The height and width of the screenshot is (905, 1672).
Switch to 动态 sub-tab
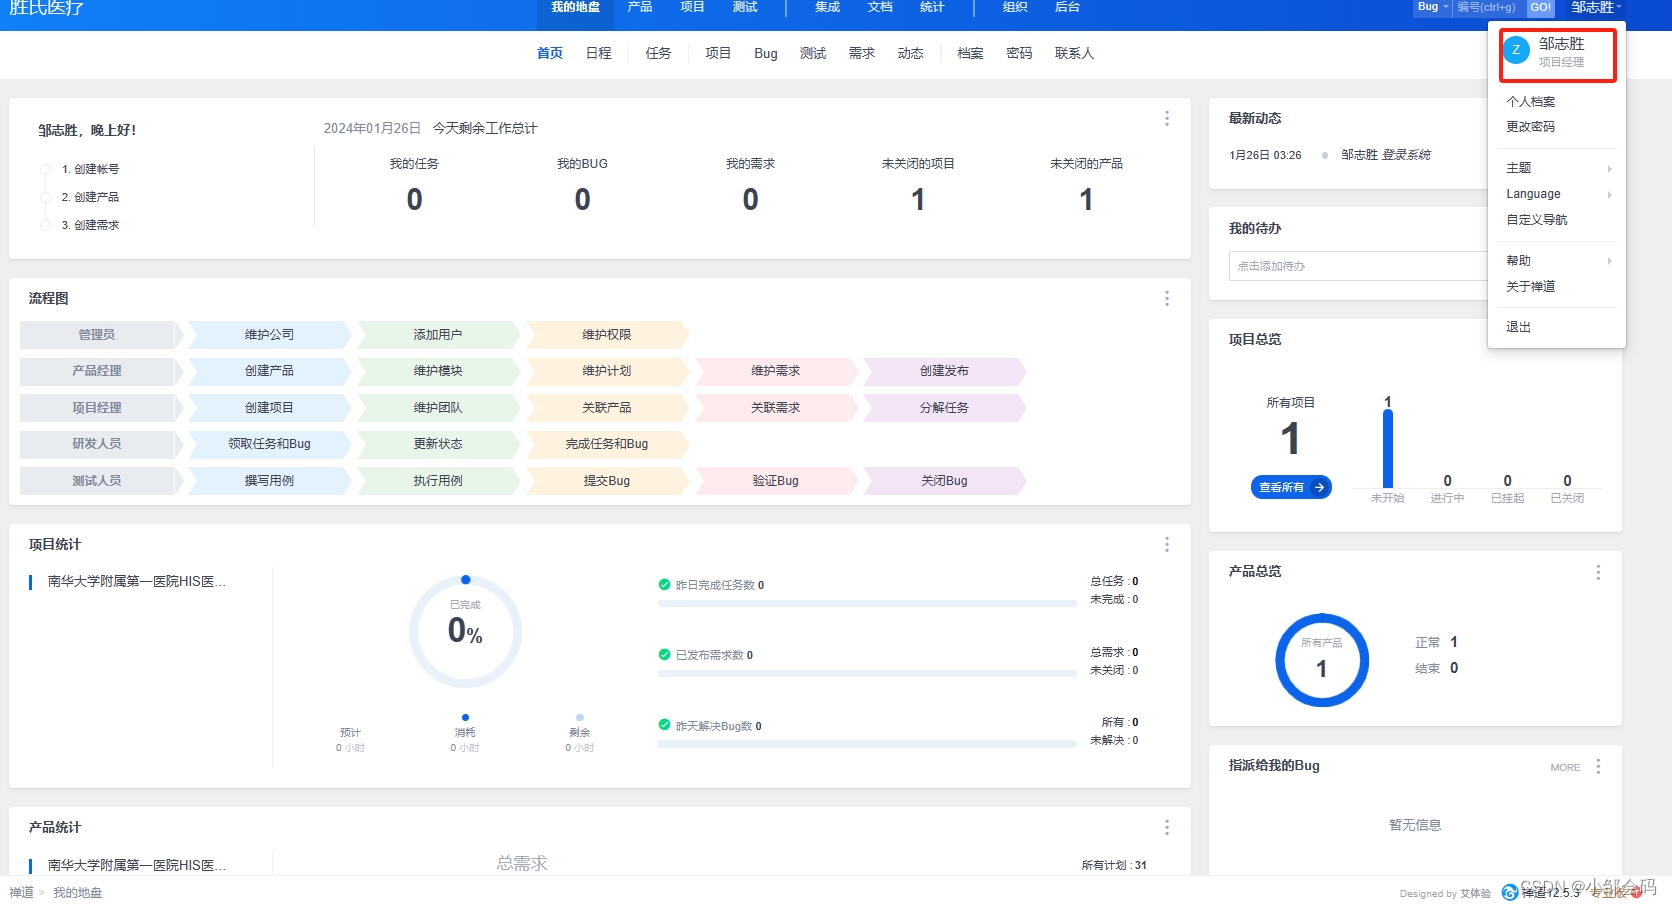(910, 54)
